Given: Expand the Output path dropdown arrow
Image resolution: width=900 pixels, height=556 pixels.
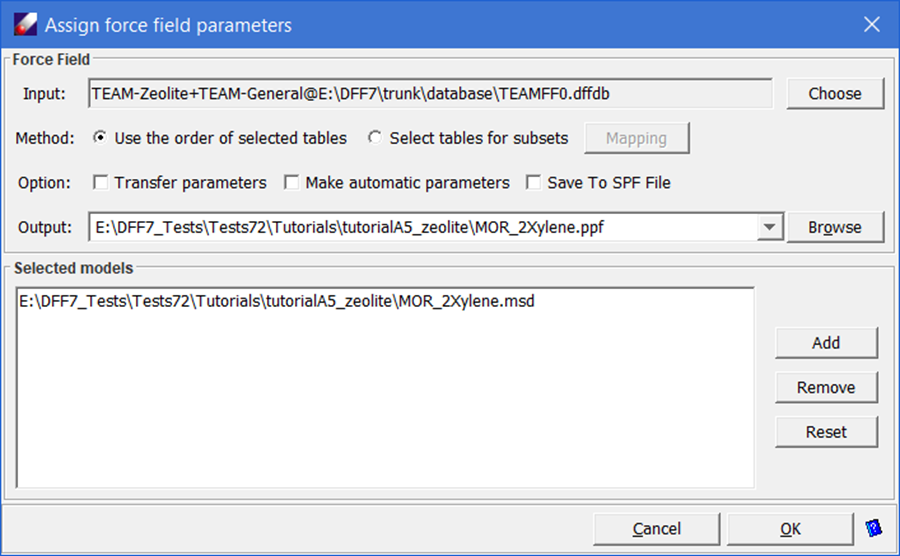Looking at the screenshot, I should (x=769, y=227).
